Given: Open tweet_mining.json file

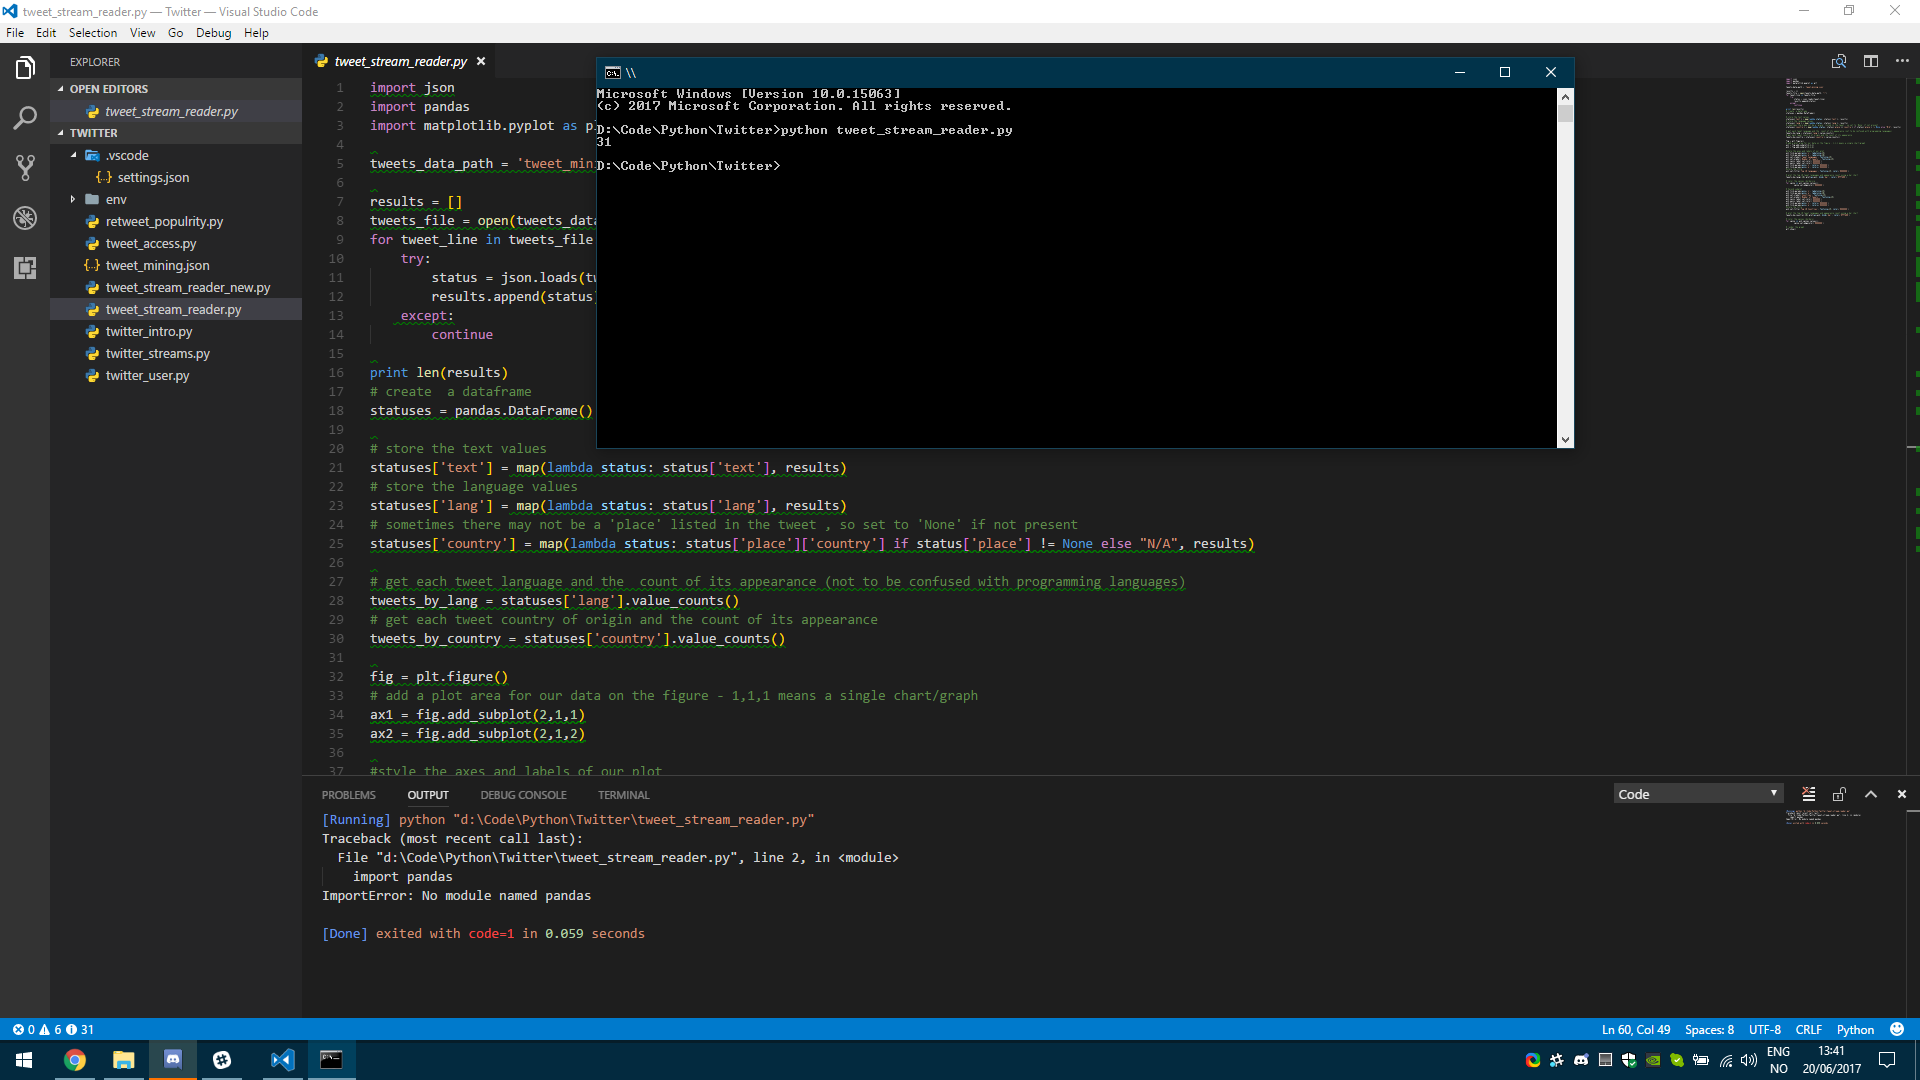Looking at the screenshot, I should [x=176, y=265].
